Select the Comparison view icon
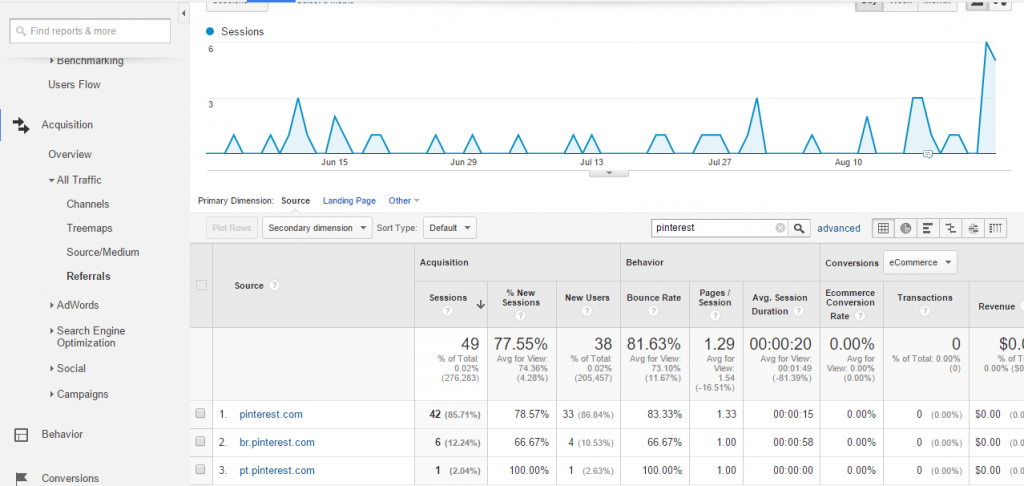 pos(951,228)
